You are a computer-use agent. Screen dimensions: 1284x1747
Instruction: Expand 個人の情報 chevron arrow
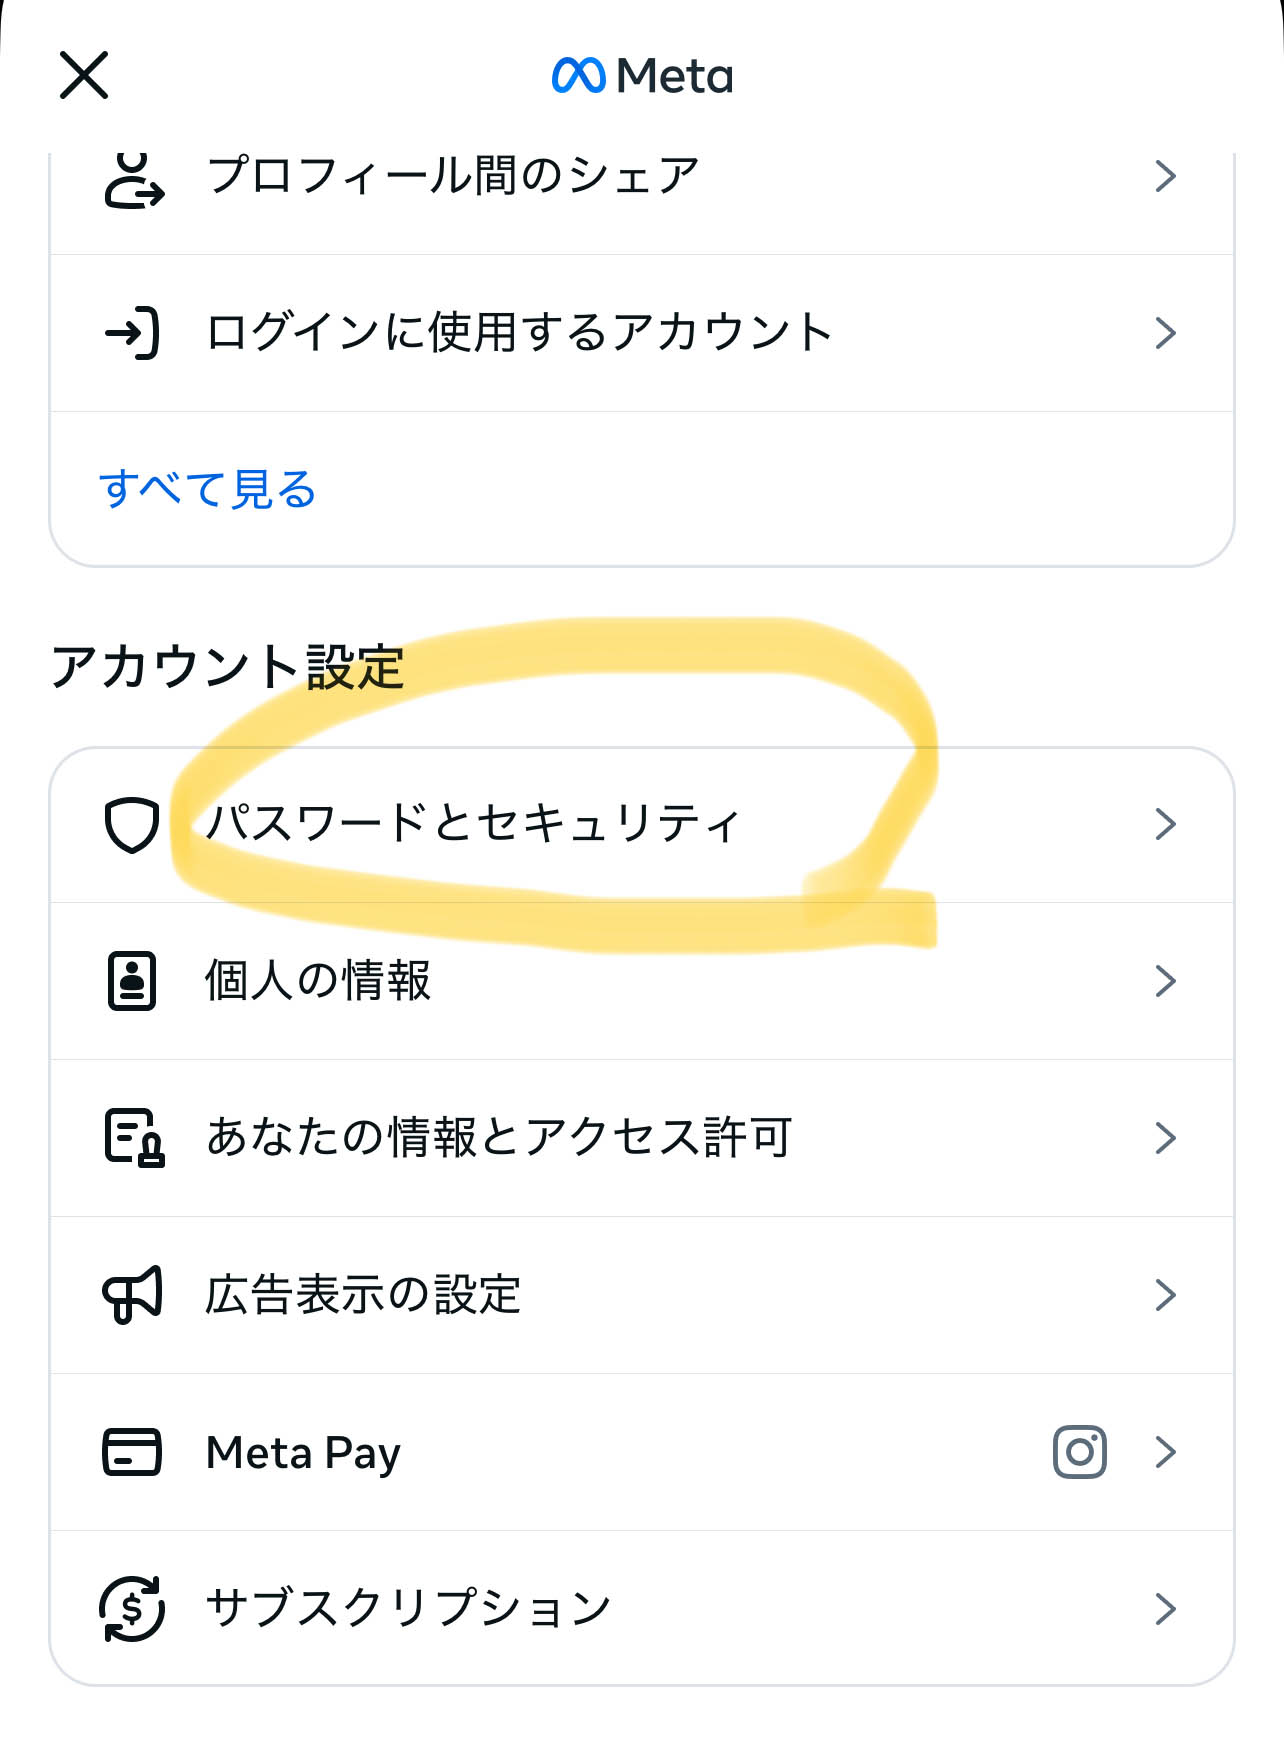coord(1165,981)
